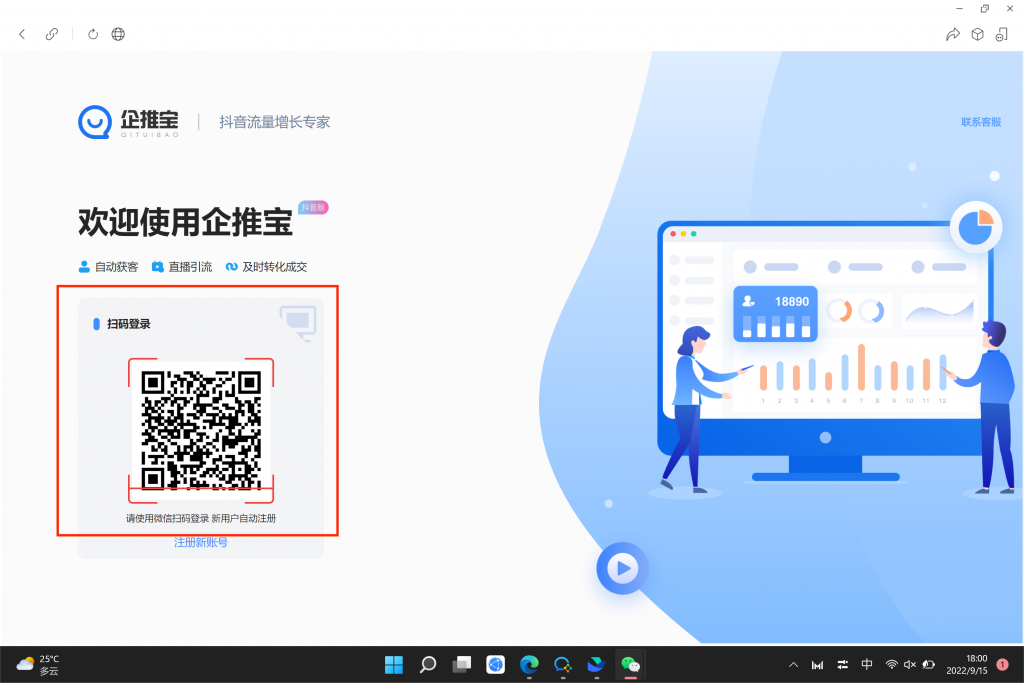
Task: Click the login QR code
Action: [201, 430]
